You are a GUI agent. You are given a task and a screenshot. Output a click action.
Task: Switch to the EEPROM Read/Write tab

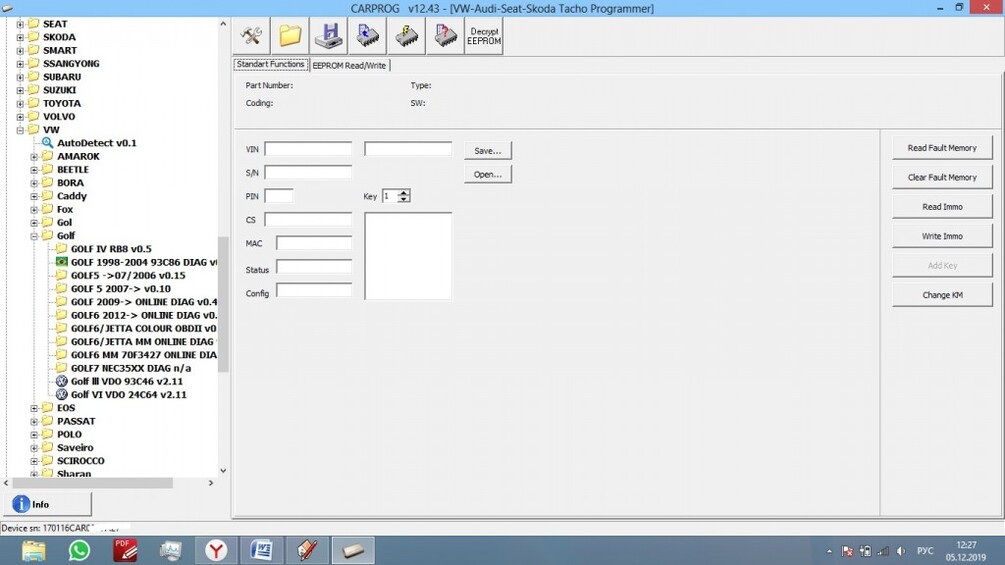349,65
